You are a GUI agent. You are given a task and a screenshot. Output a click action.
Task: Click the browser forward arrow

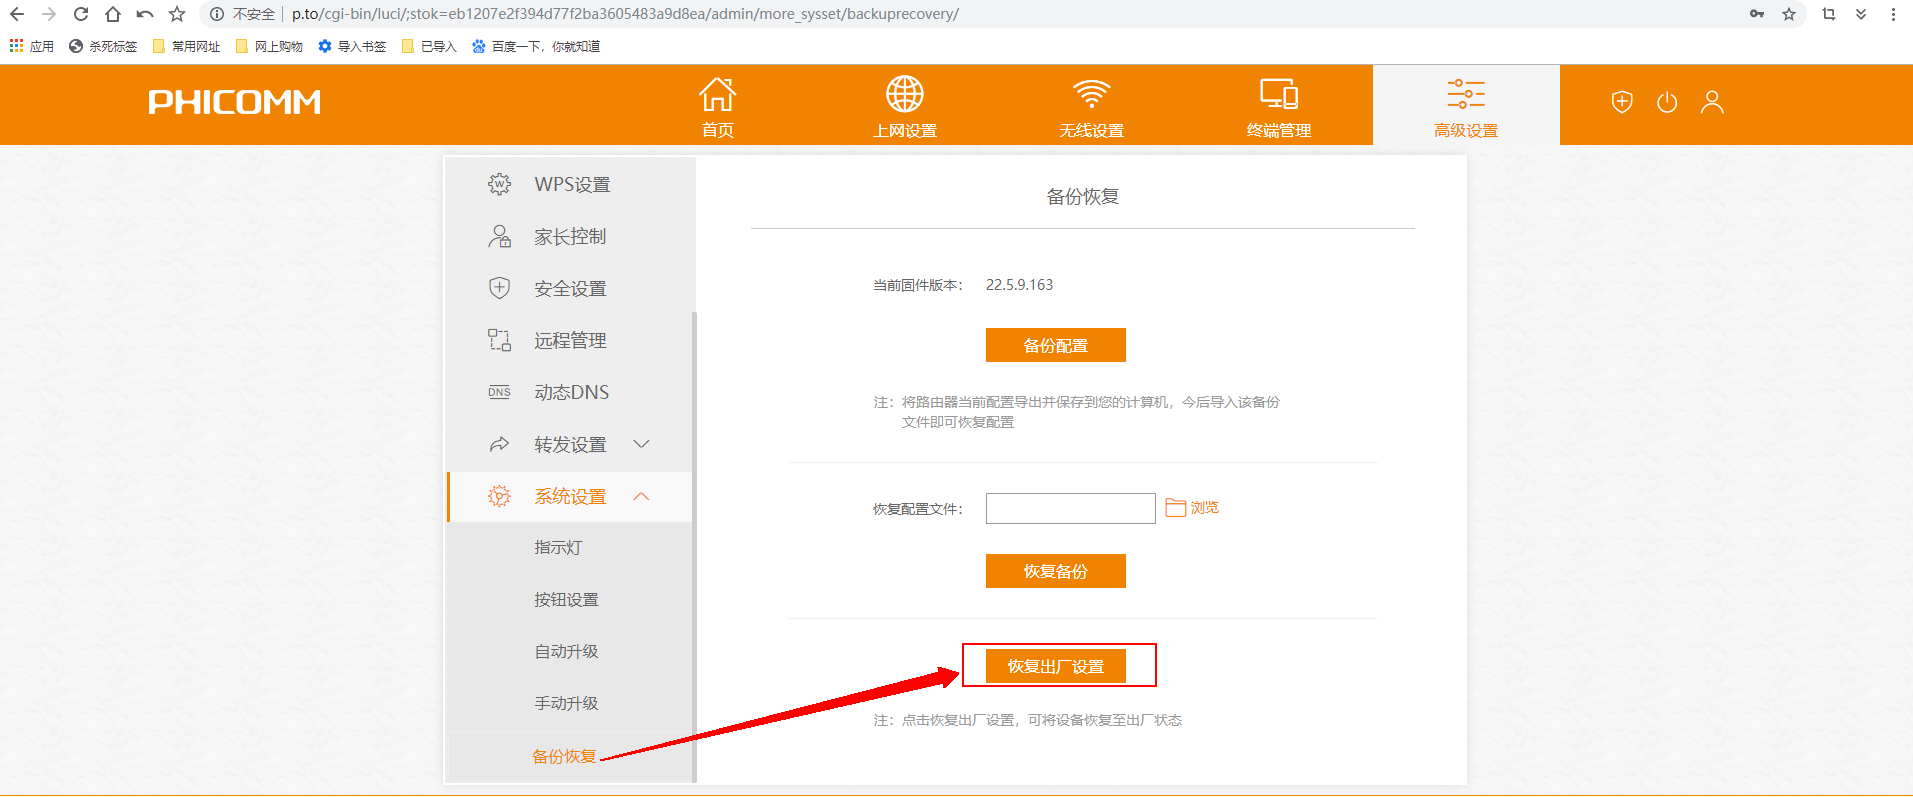tap(49, 14)
